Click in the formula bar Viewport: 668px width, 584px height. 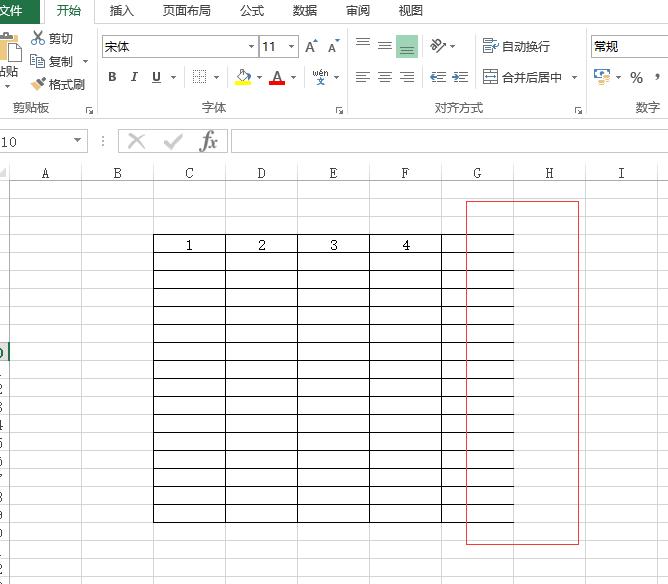(449, 141)
